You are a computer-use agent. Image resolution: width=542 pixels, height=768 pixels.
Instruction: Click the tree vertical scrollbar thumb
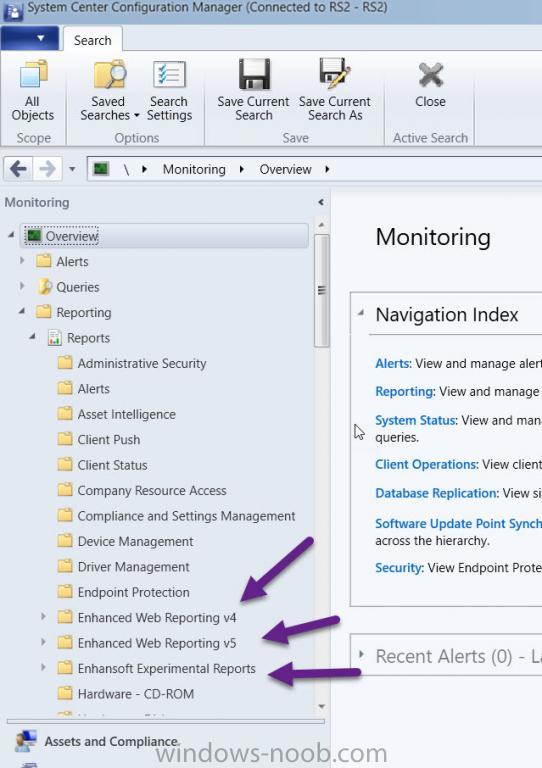click(x=321, y=290)
